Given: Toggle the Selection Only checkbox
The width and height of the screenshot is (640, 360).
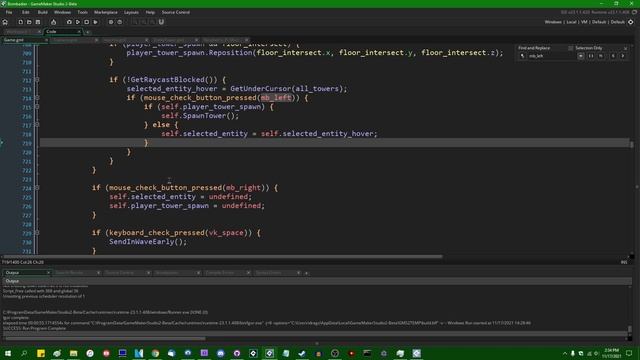Looking at the screenshot, I should pos(570,48).
